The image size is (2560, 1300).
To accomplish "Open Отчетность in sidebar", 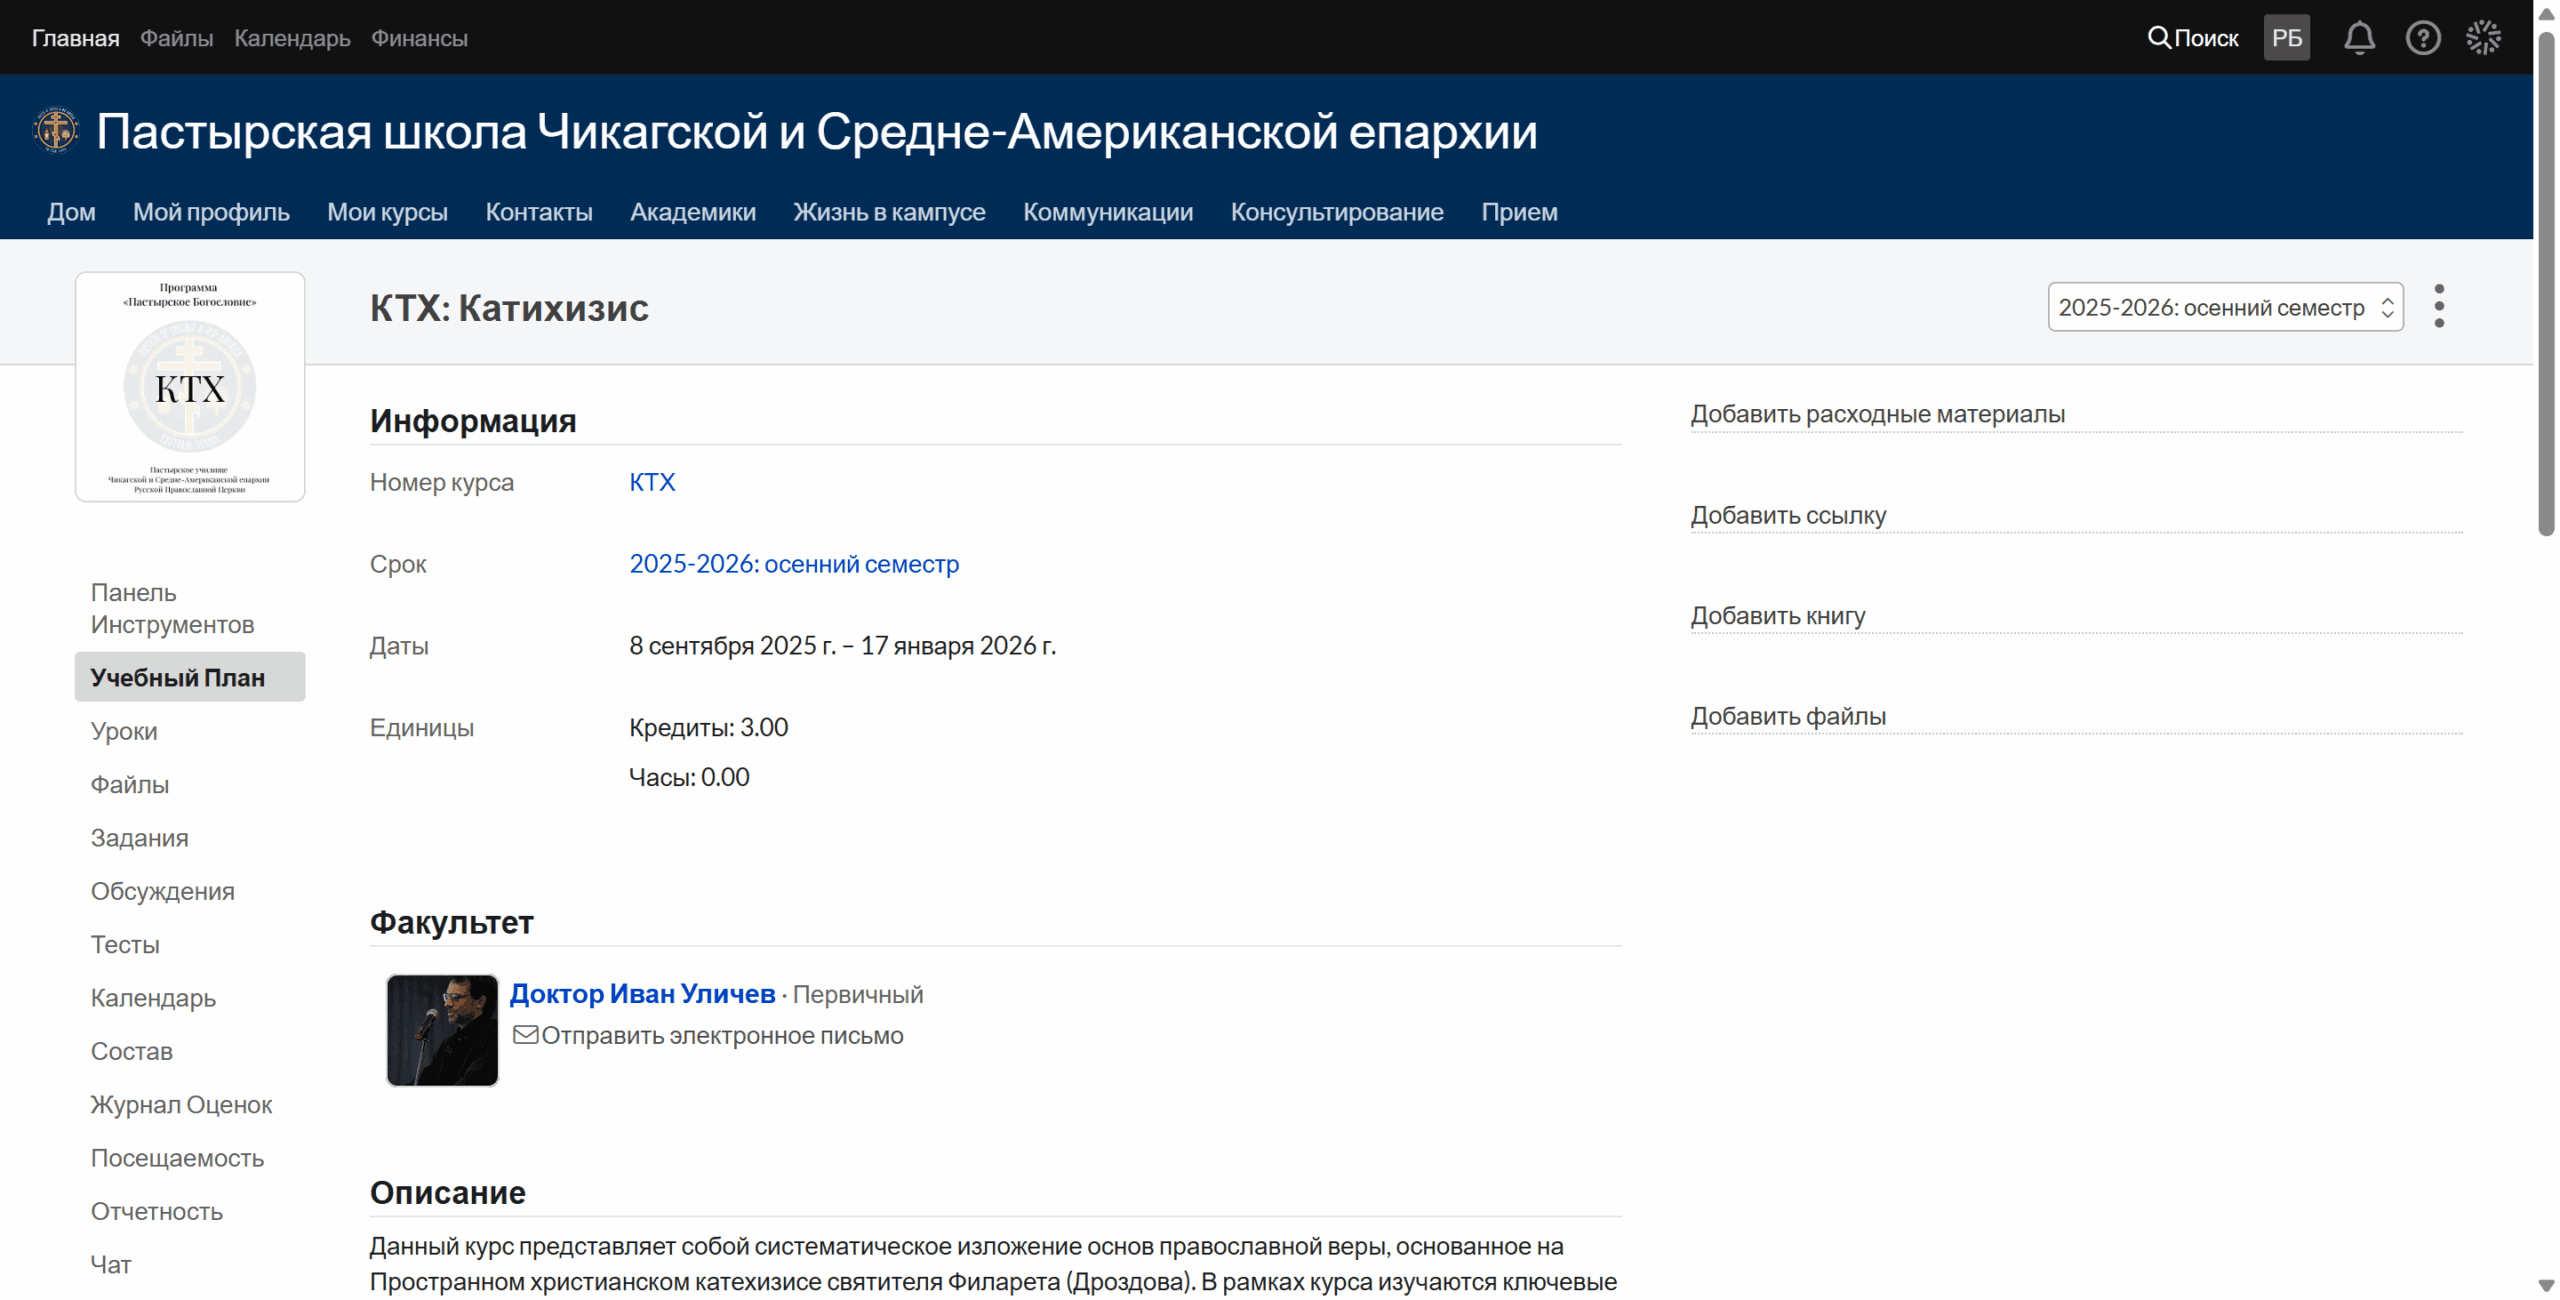I will point(156,1211).
